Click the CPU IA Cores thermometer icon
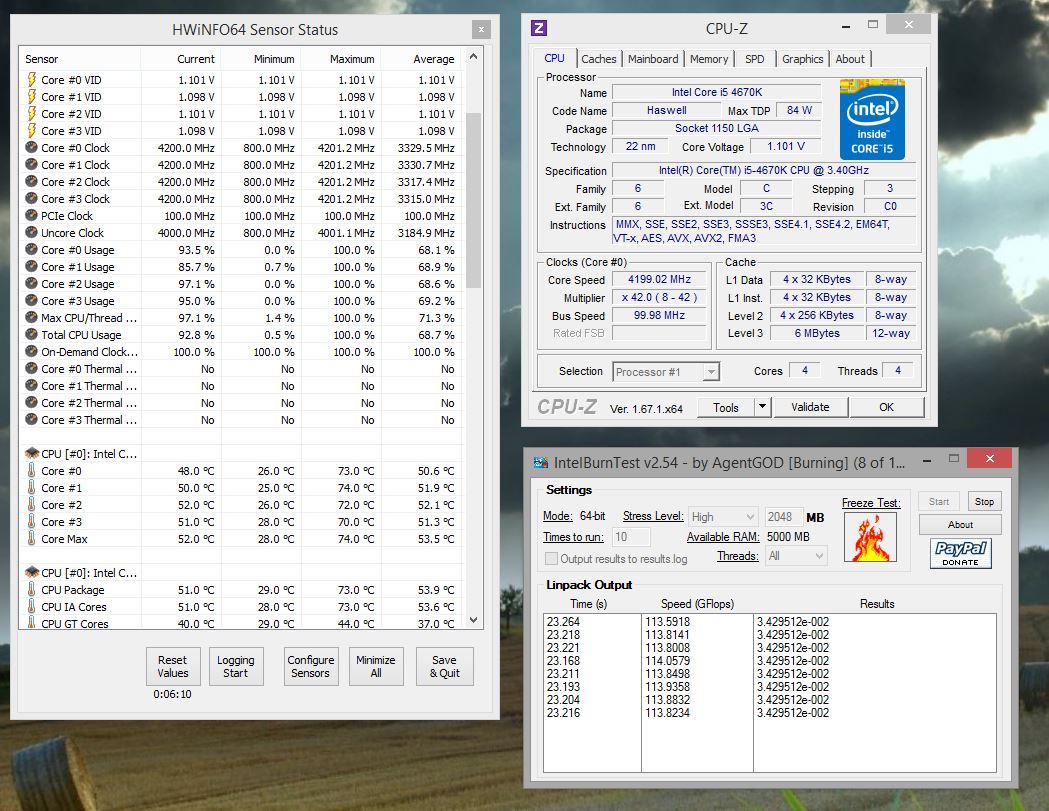The height and width of the screenshot is (811, 1049). coord(31,607)
